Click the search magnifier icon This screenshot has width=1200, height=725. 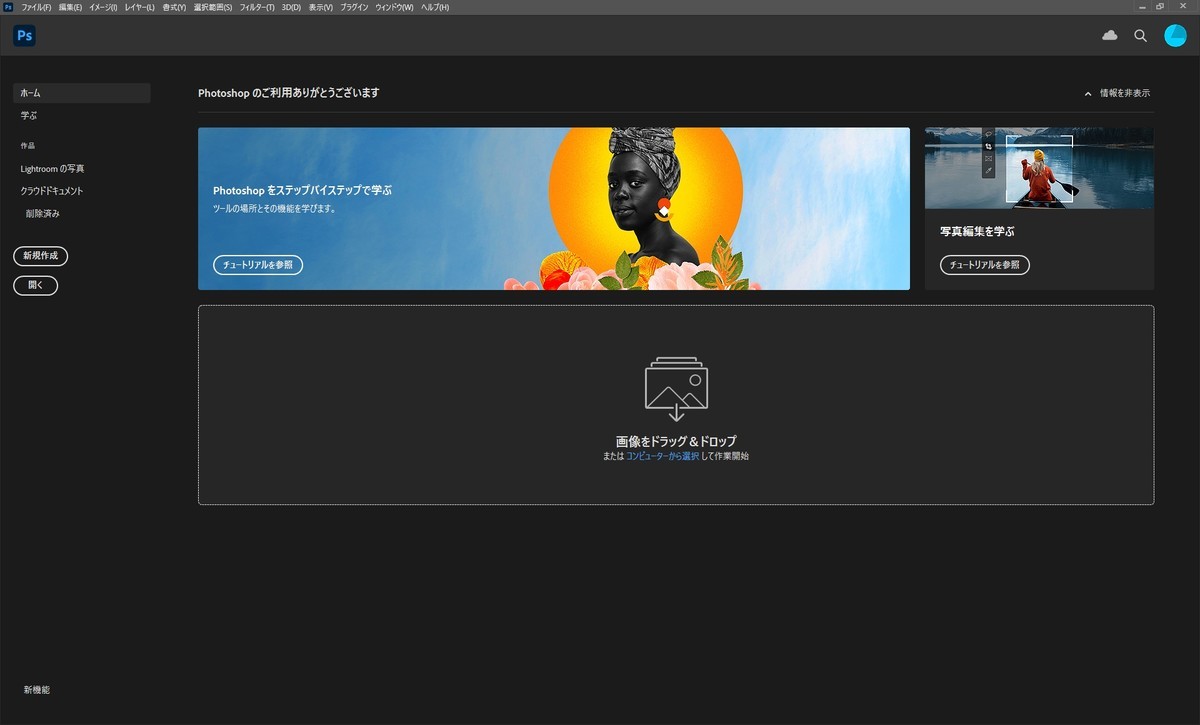(1140, 36)
